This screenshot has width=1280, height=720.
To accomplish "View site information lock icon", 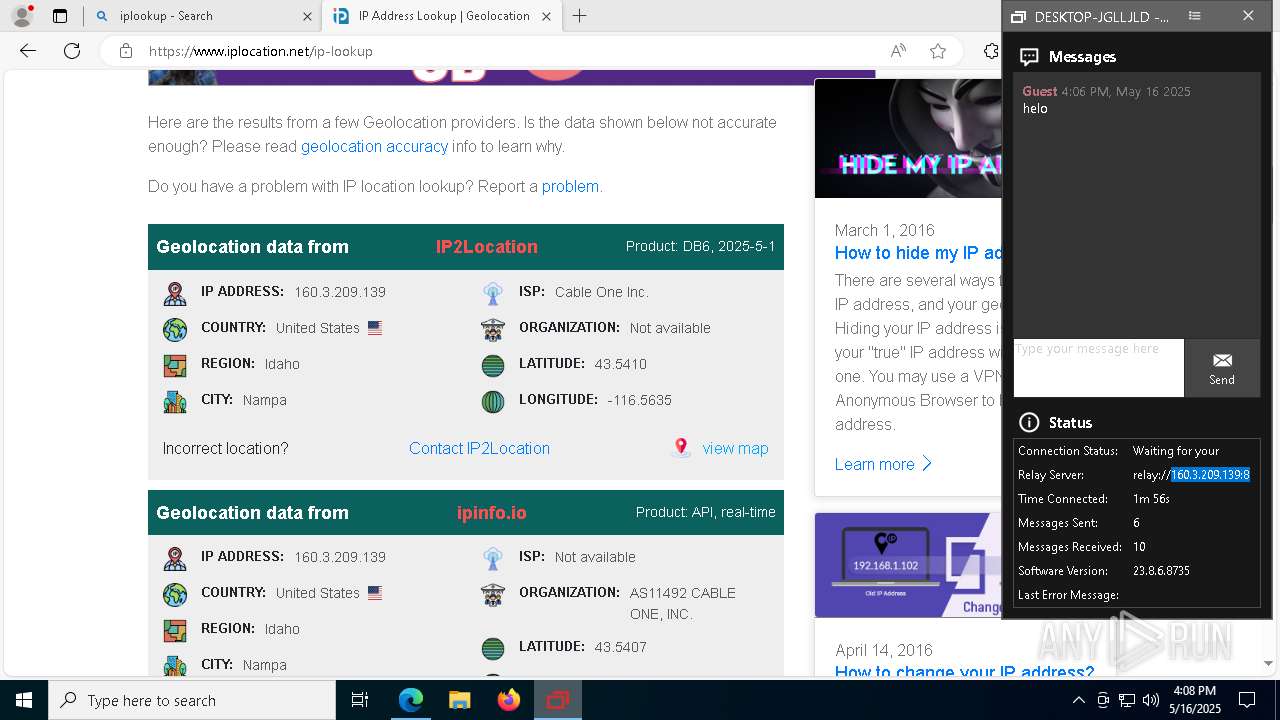I will 126,51.
